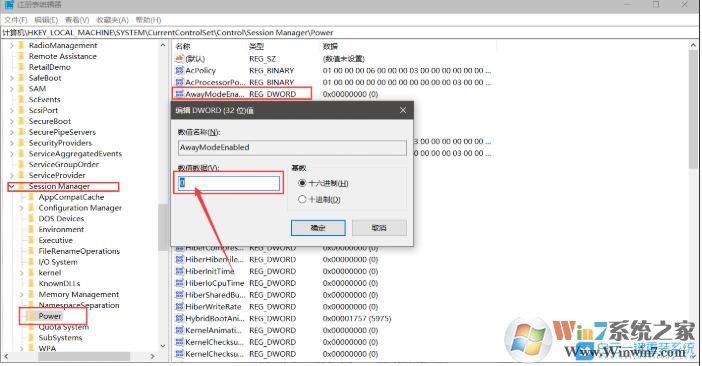
Task: Select the WPA tree item
Action: pos(47,348)
